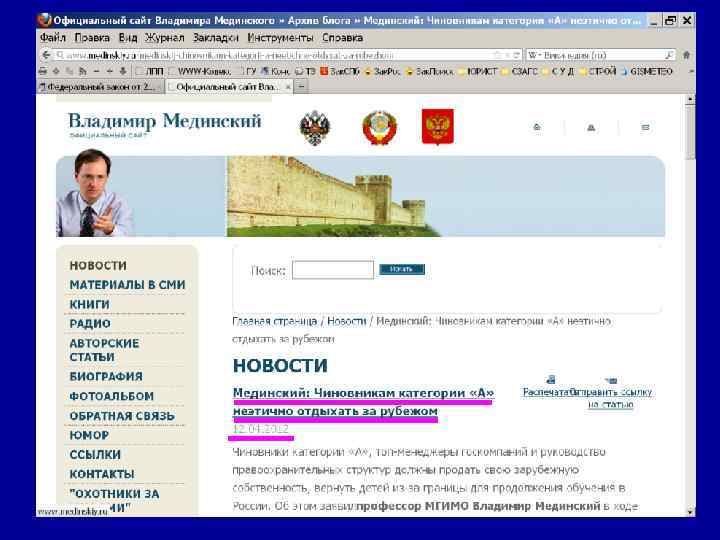Click the Imperial Russian double-headed eagle emblem

coord(315,128)
